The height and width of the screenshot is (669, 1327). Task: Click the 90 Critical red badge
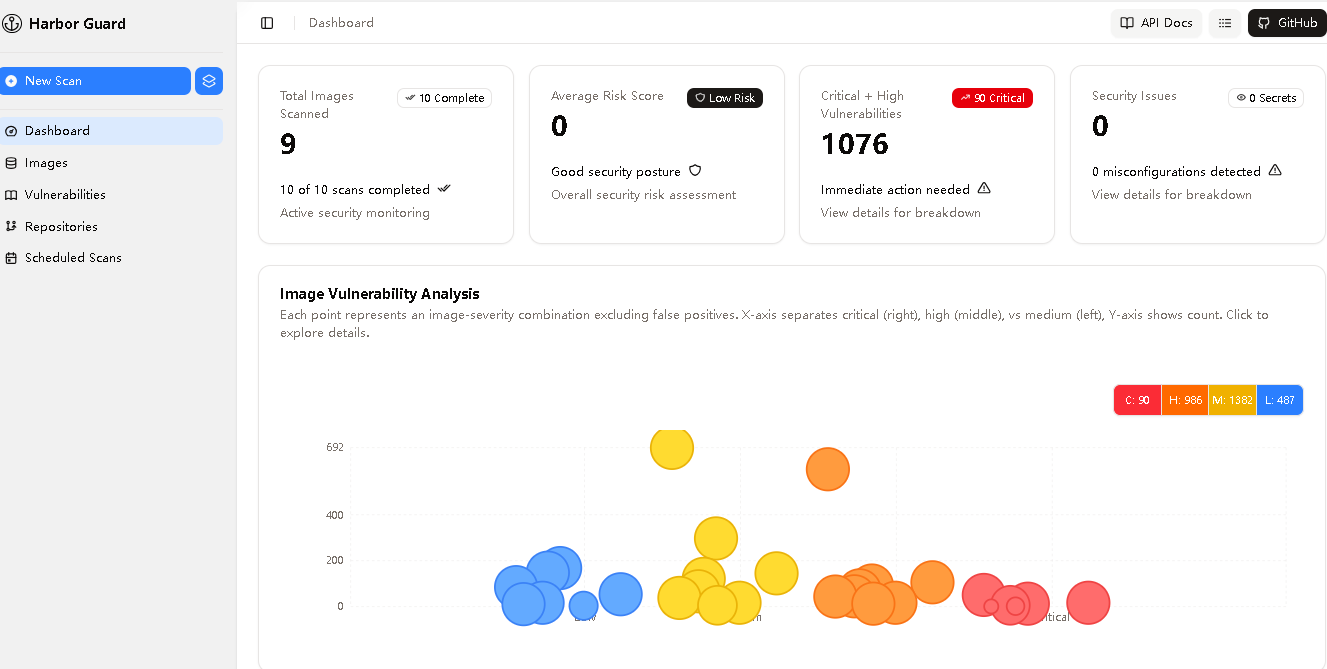pyautogui.click(x=992, y=98)
